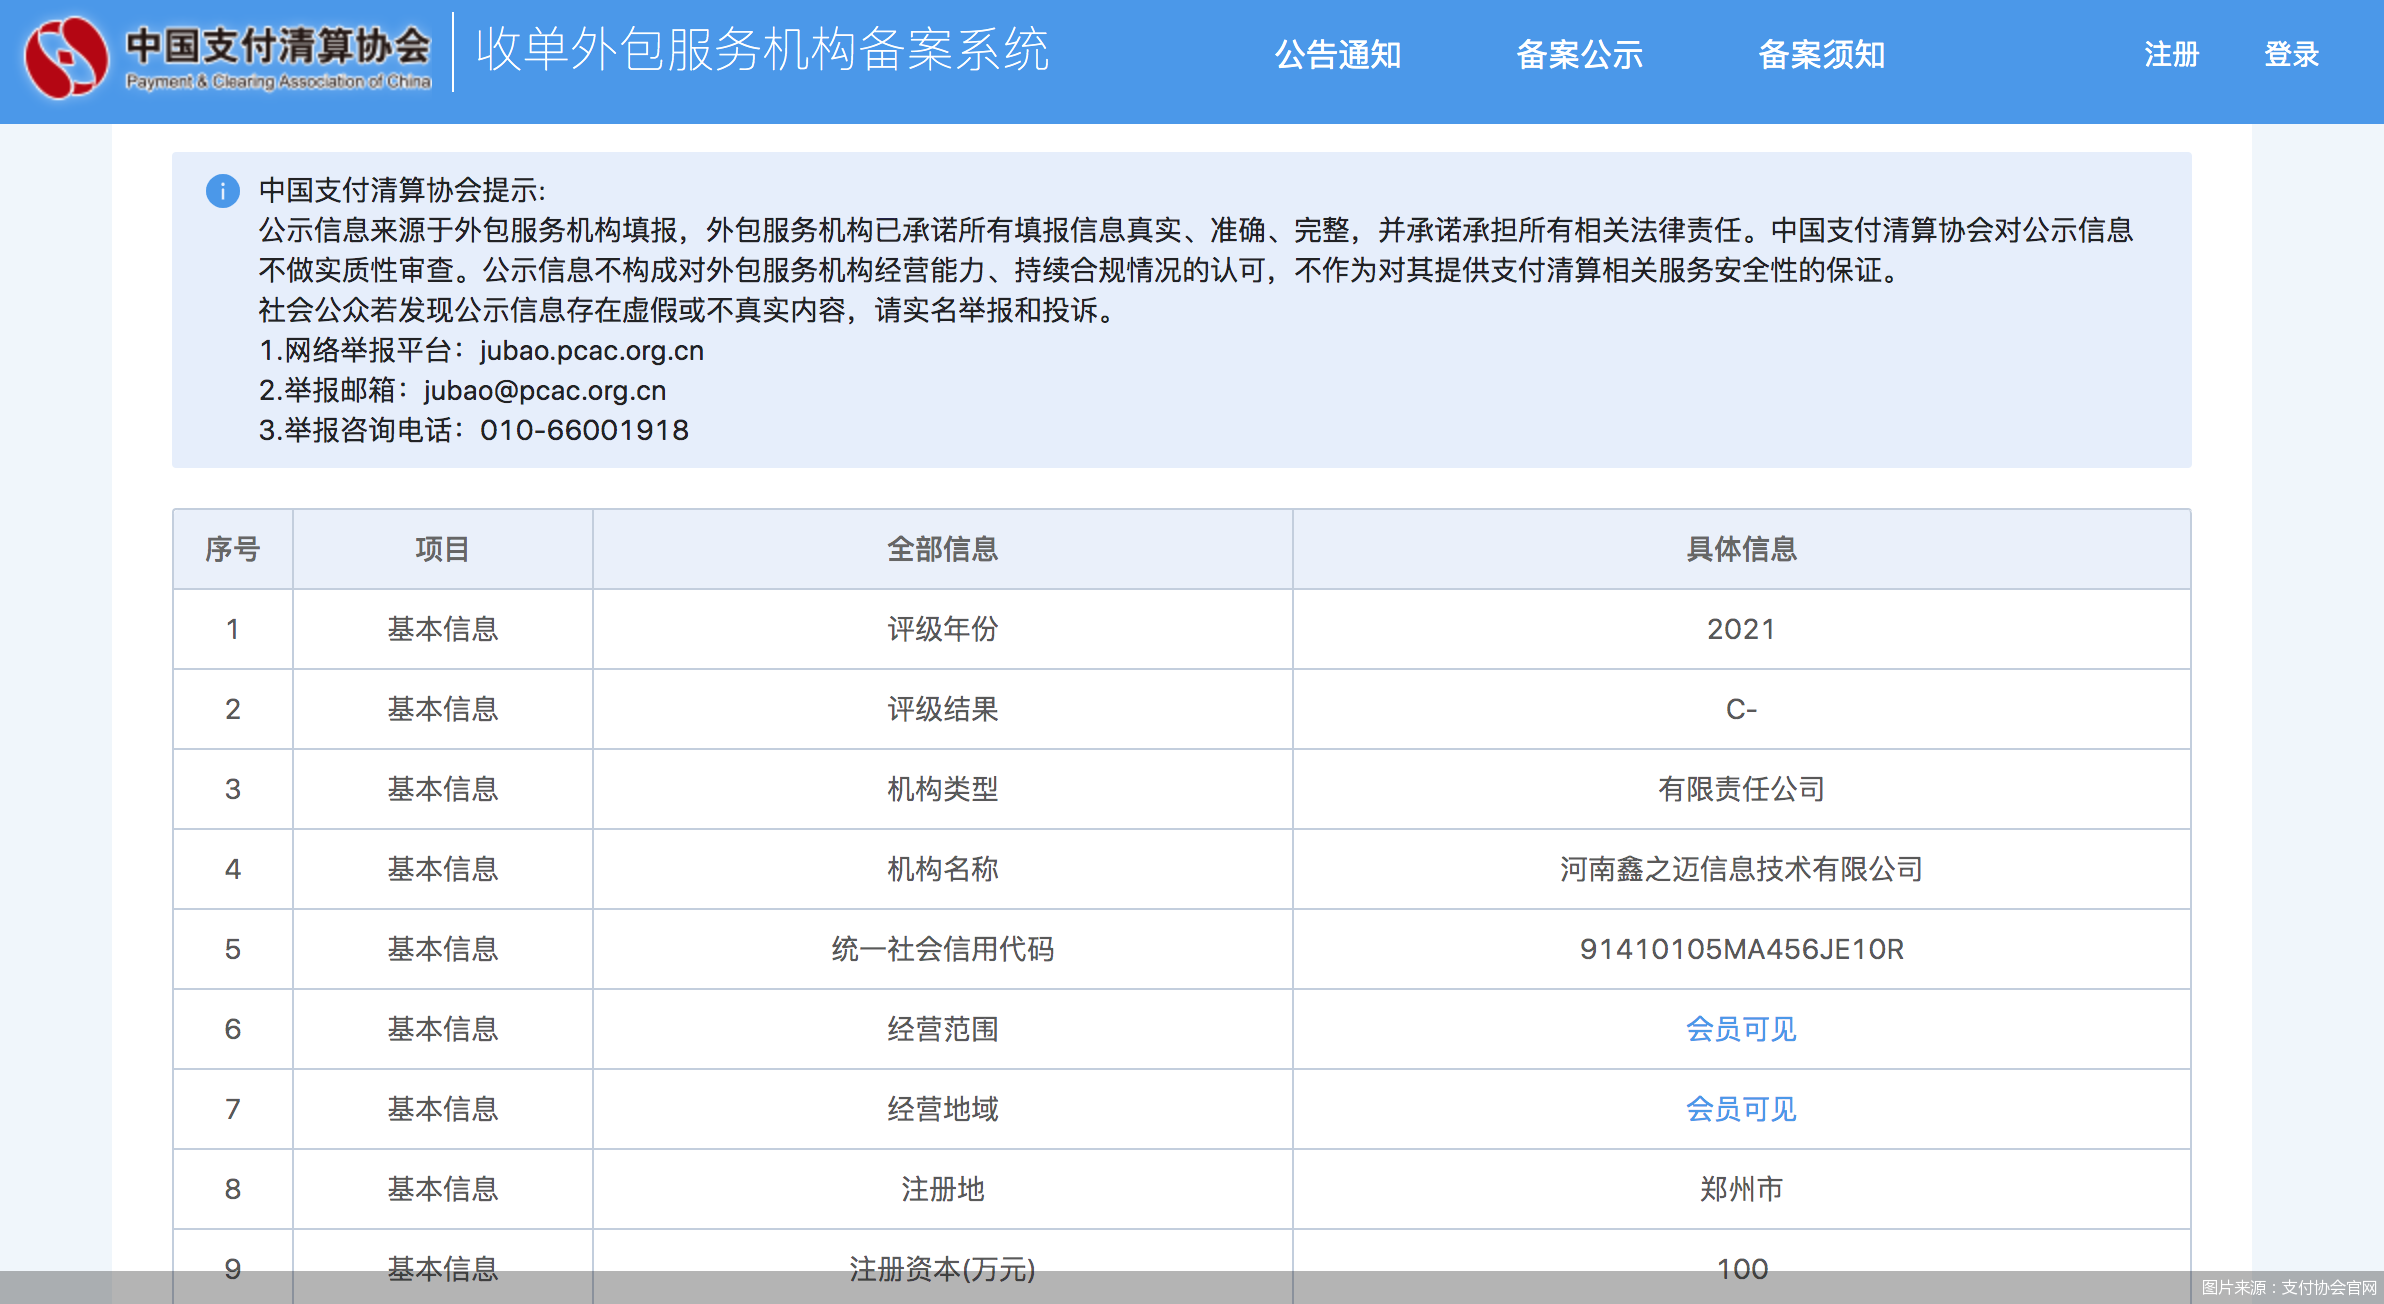Viewport: 2384px width, 1304px height.
Task: Click the system title 收单外包服务机构备案系统
Action: 765,55
